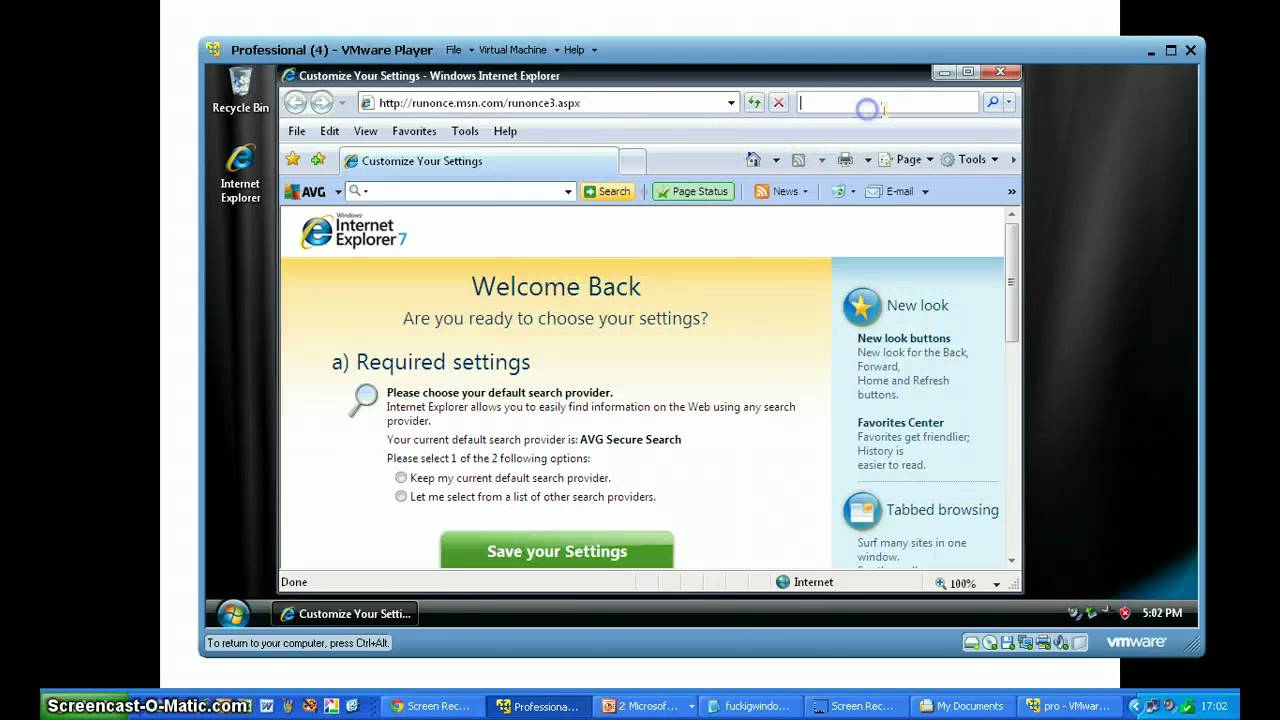Click the AVG Page Status button
1280x720 pixels.
click(693, 192)
